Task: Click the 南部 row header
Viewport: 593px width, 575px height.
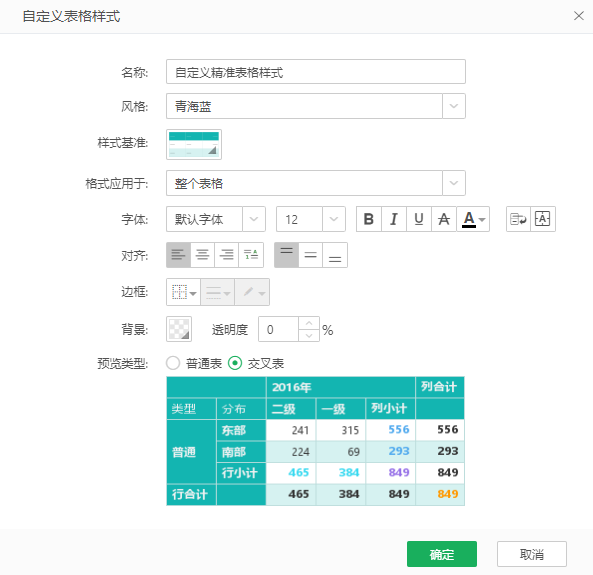Action: pos(241,452)
